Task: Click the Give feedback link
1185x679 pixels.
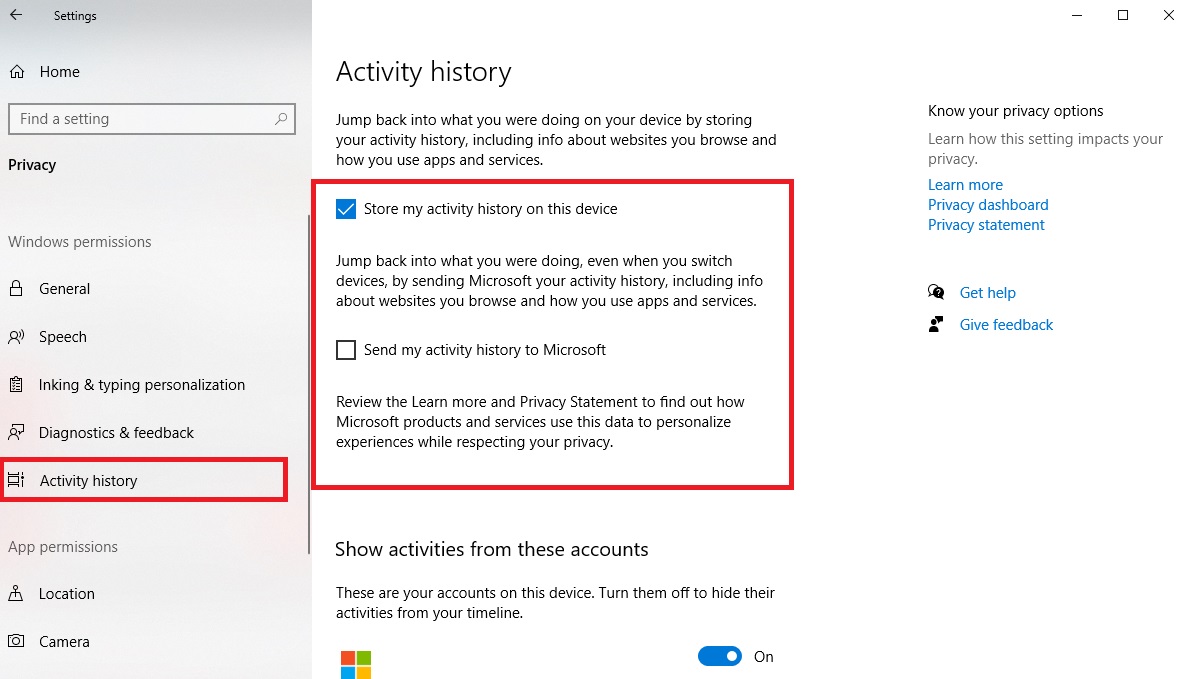Action: 1006,325
